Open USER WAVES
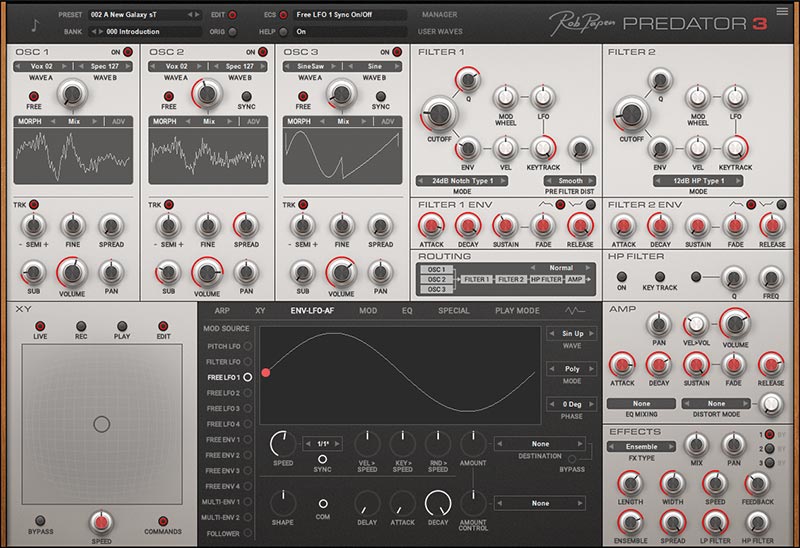800x548 pixels. [440, 32]
